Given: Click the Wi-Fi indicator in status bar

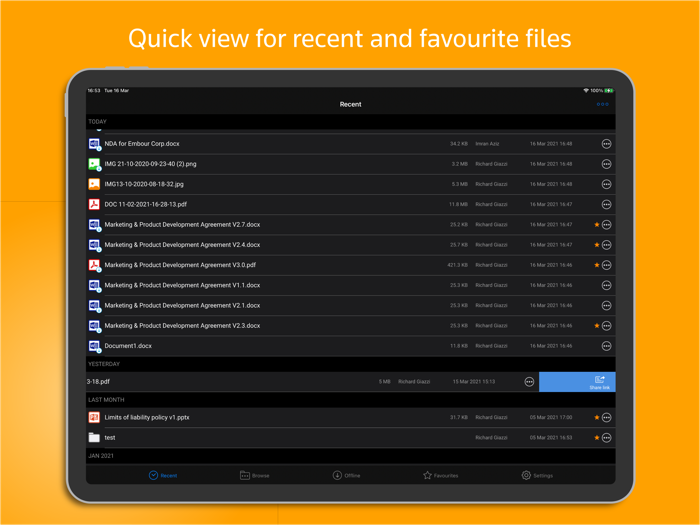Looking at the screenshot, I should coord(586,91).
